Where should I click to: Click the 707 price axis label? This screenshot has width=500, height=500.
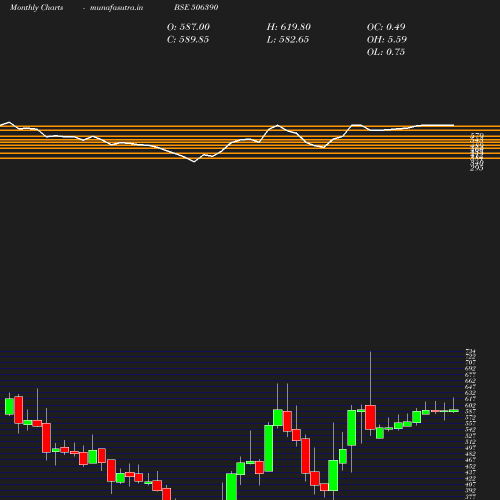(470, 362)
